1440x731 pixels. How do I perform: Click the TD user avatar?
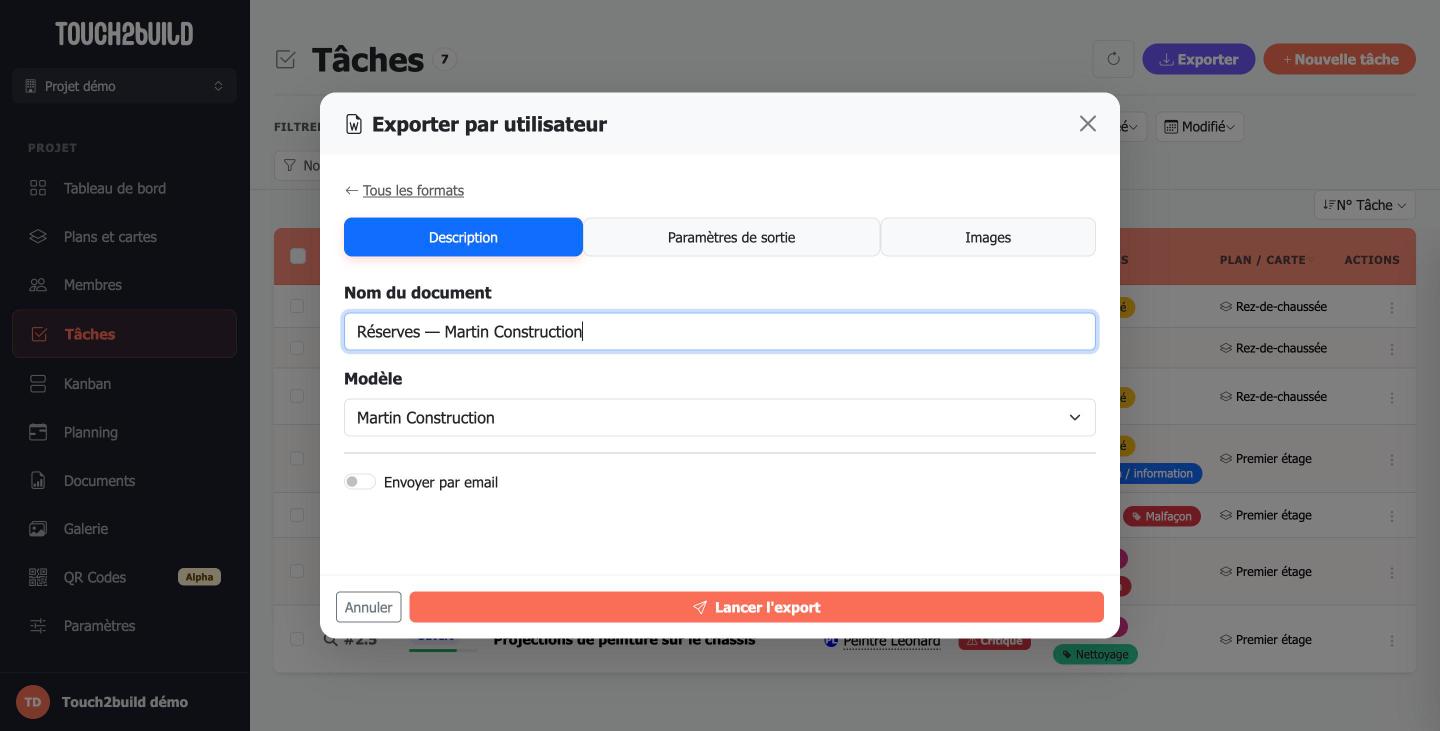point(33,702)
